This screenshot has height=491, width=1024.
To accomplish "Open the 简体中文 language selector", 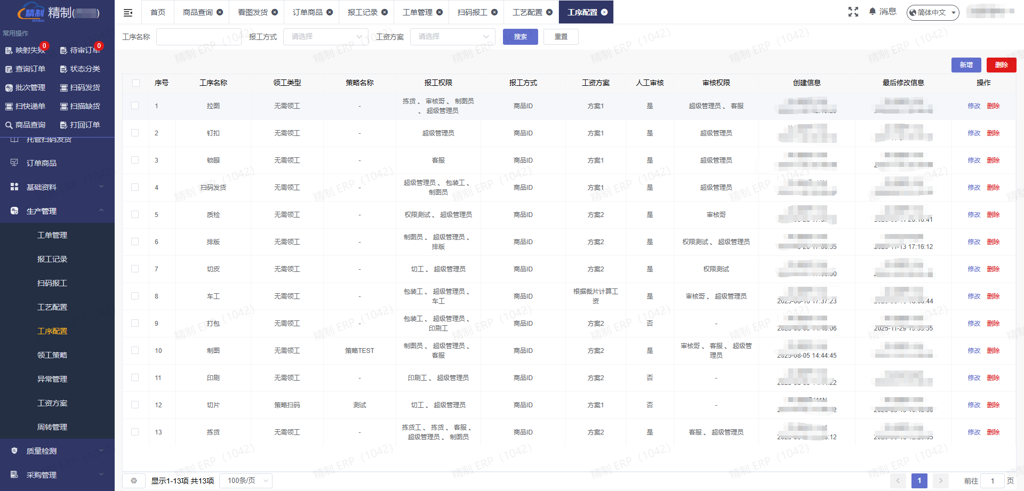I will [x=932, y=12].
